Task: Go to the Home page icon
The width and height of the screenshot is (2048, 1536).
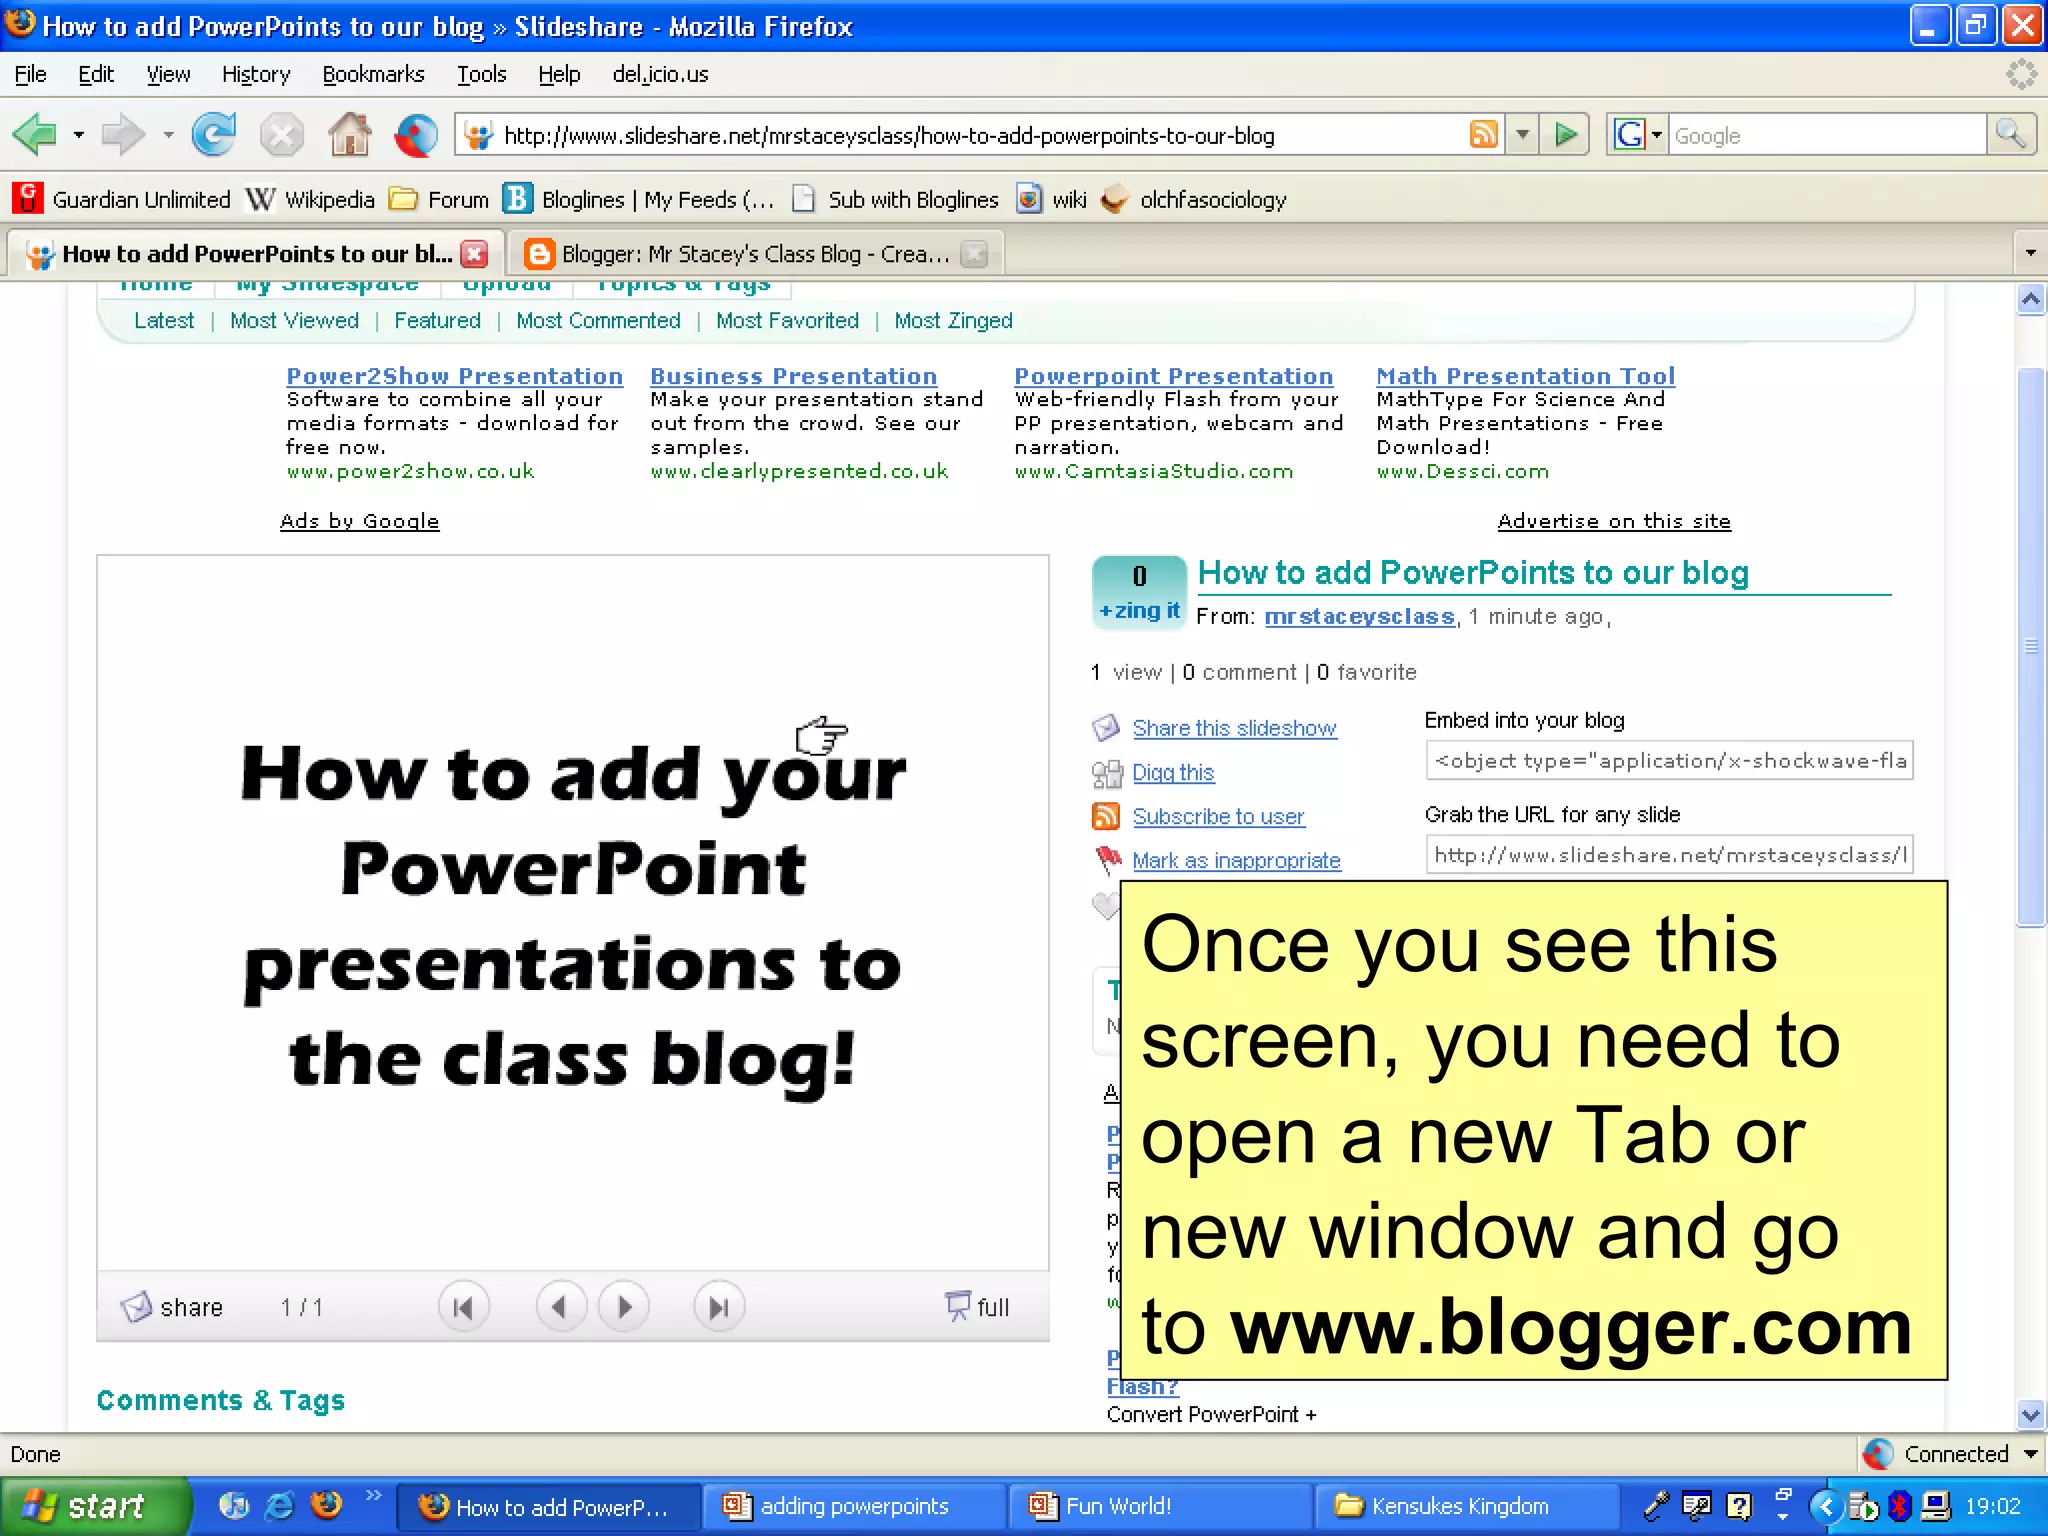Action: pyautogui.click(x=349, y=135)
